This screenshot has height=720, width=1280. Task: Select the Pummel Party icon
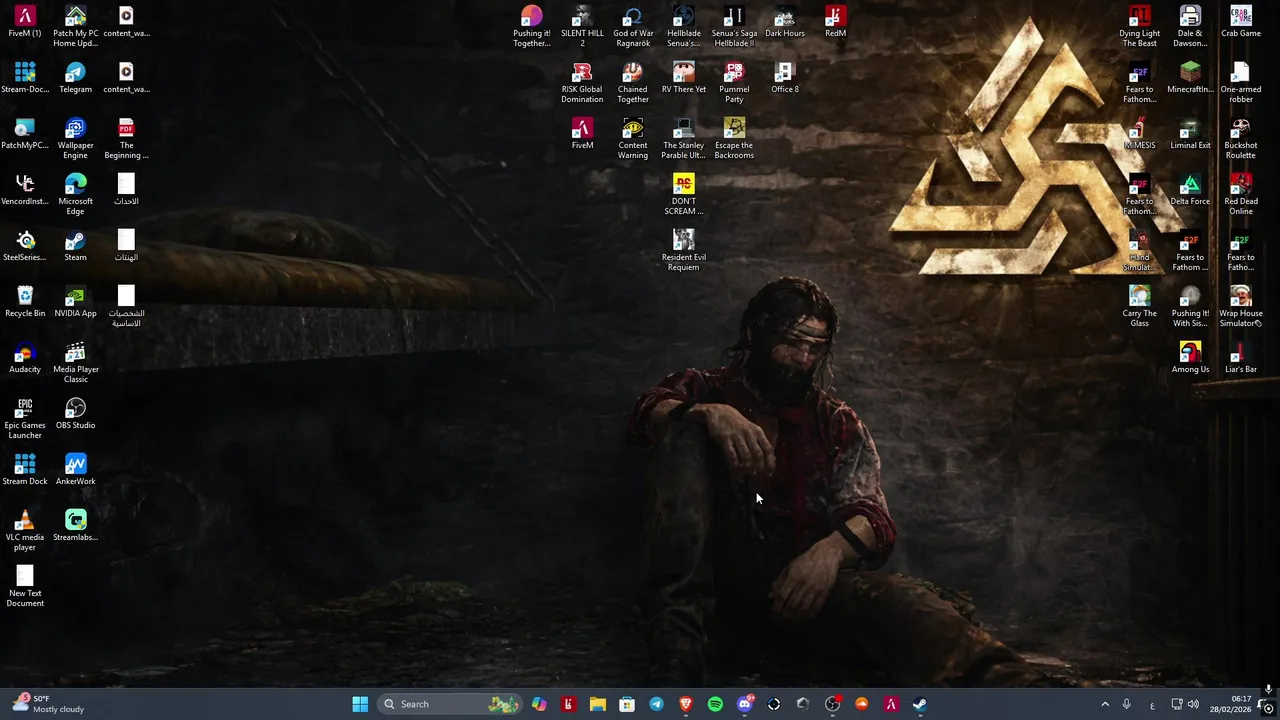pyautogui.click(x=734, y=84)
